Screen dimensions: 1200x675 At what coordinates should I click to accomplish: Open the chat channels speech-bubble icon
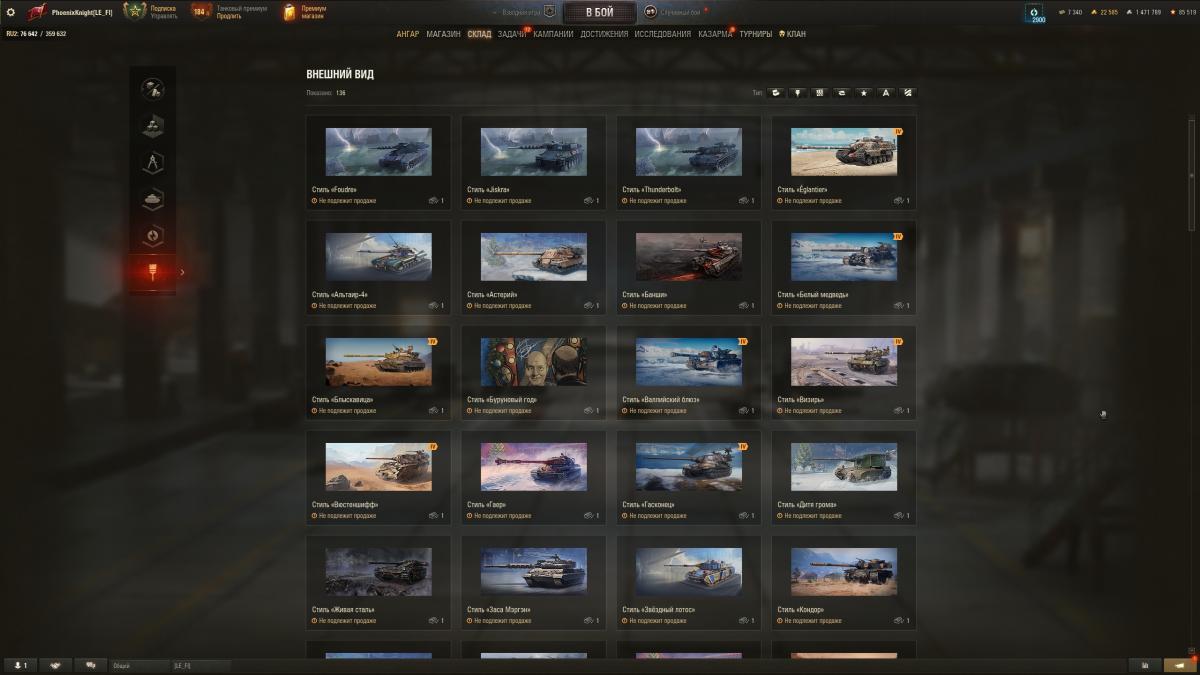point(92,665)
